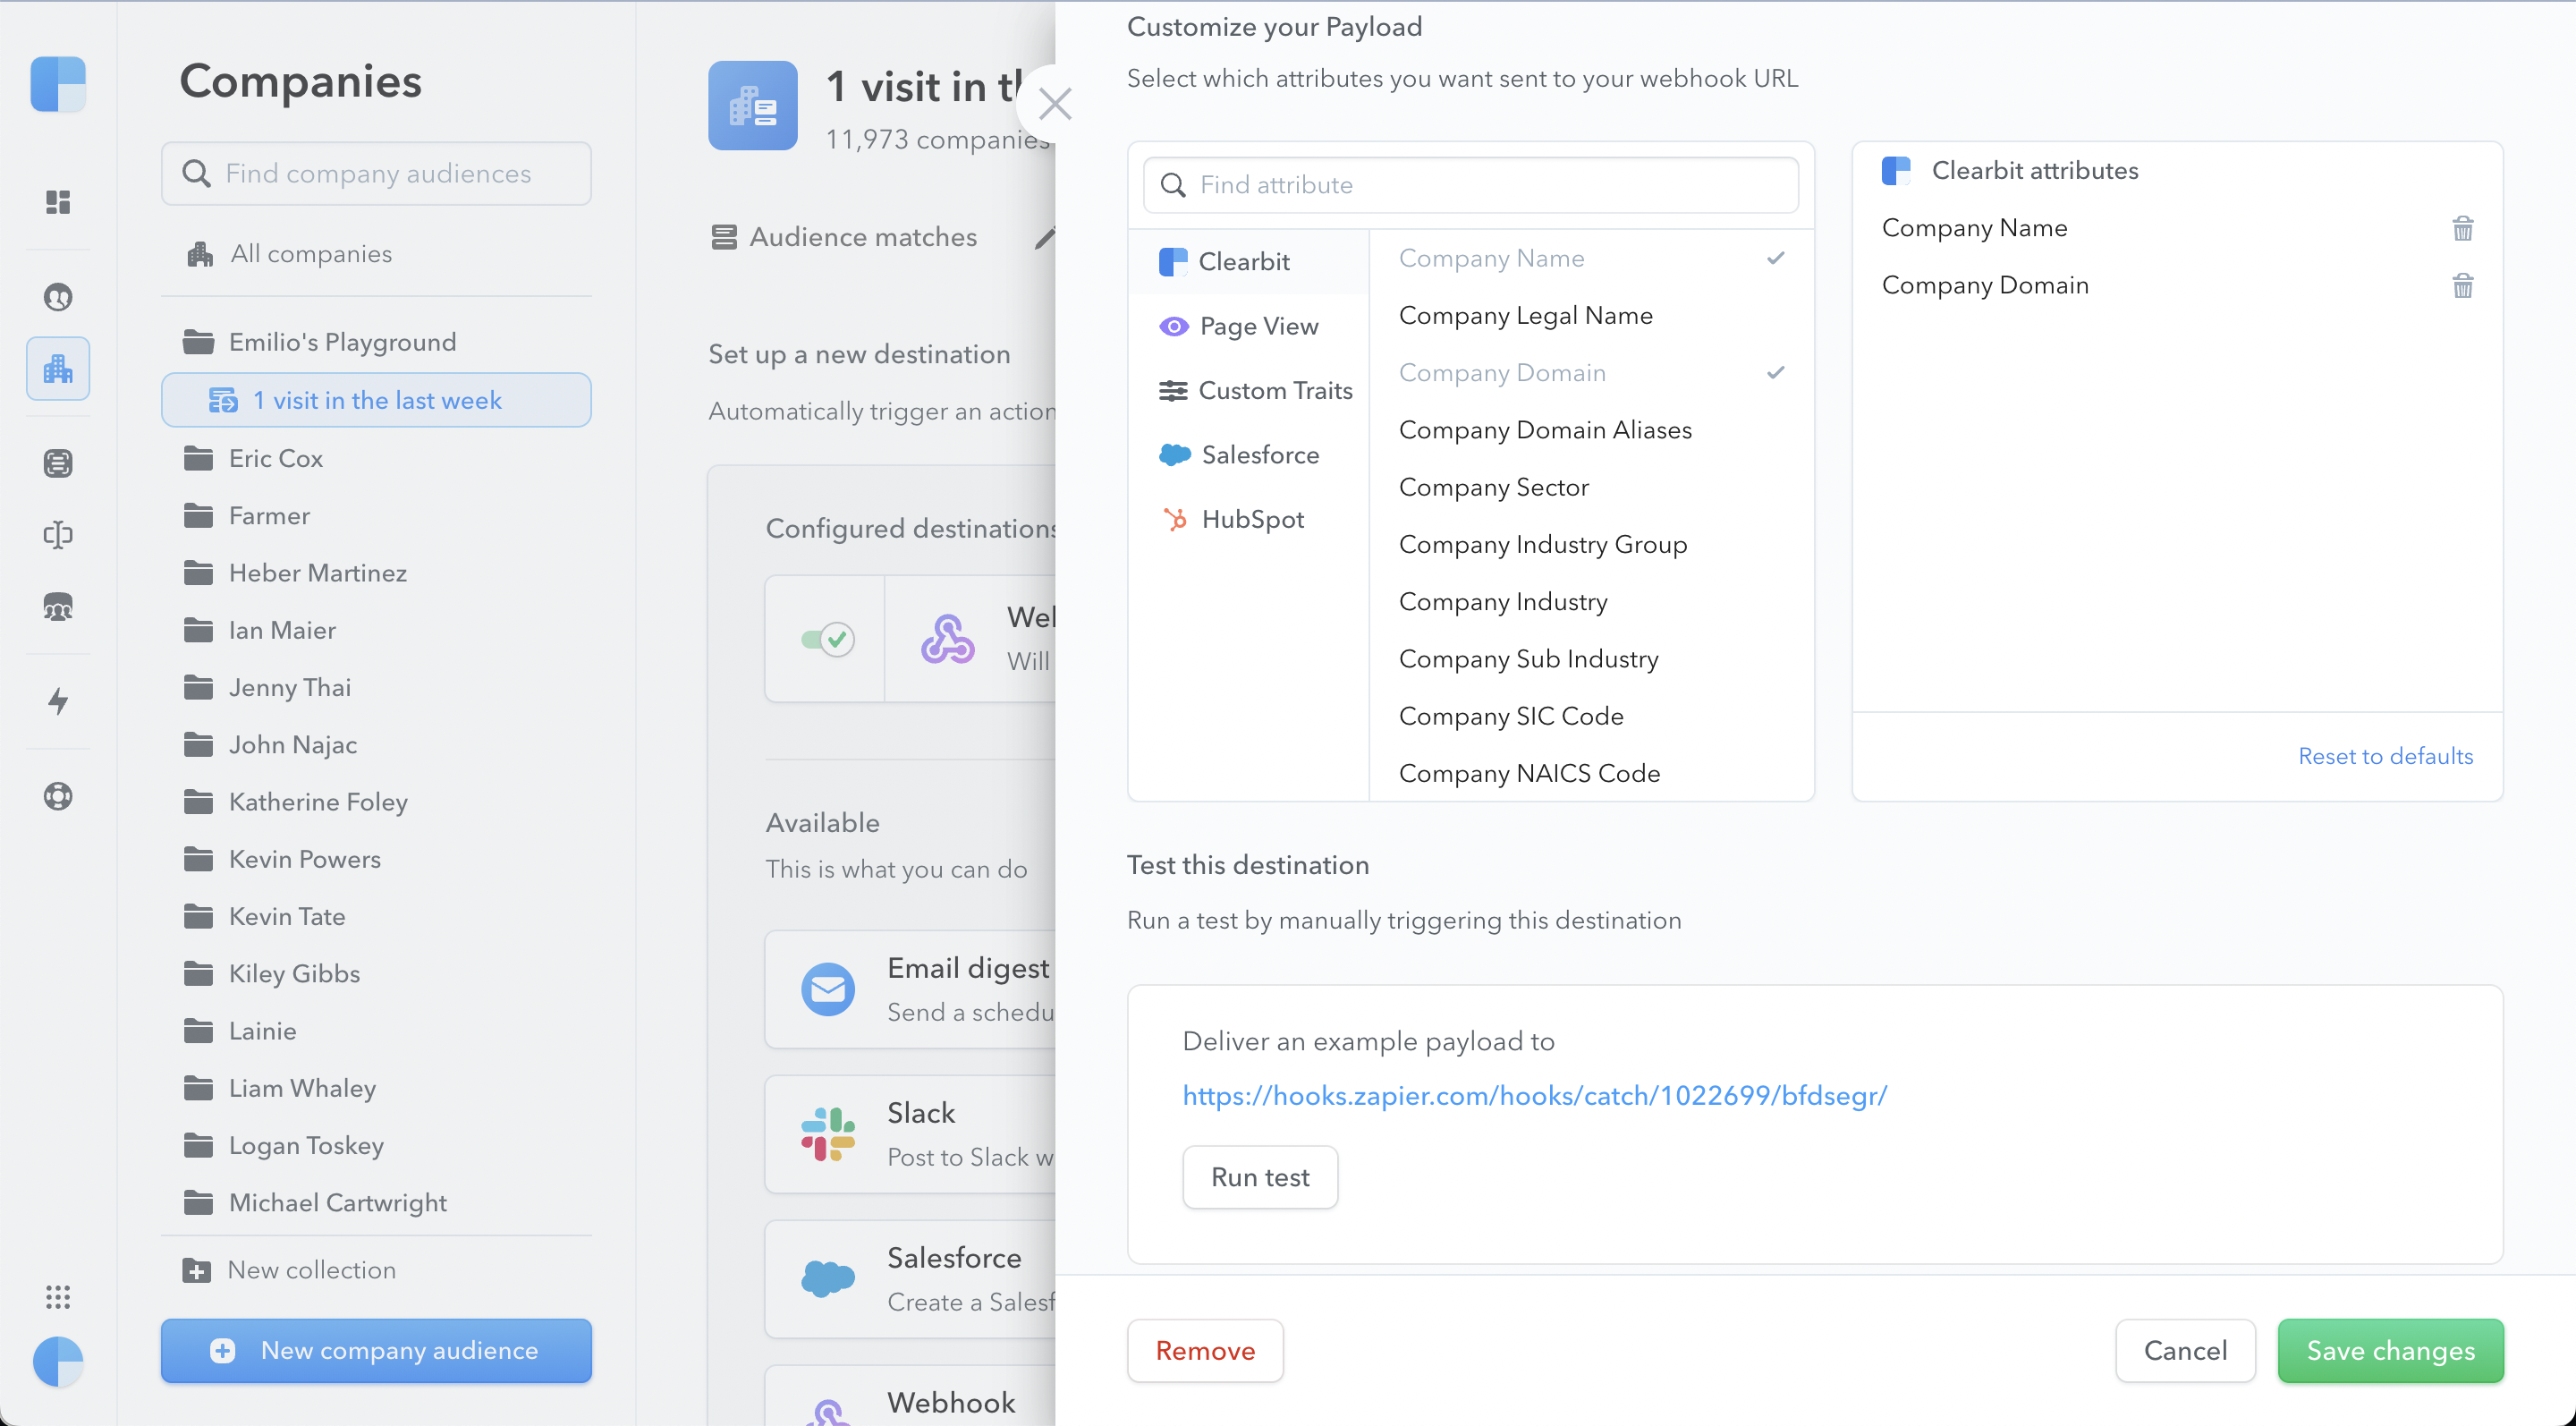This screenshot has width=2576, height=1426.
Task: Click the Webhook icon in configured destinations
Action: (x=947, y=639)
